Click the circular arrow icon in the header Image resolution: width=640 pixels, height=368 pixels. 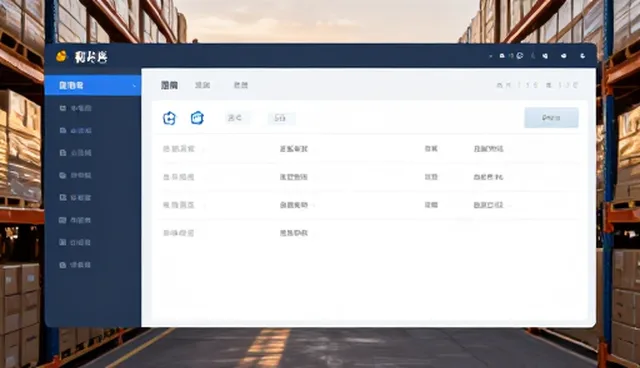(520, 55)
